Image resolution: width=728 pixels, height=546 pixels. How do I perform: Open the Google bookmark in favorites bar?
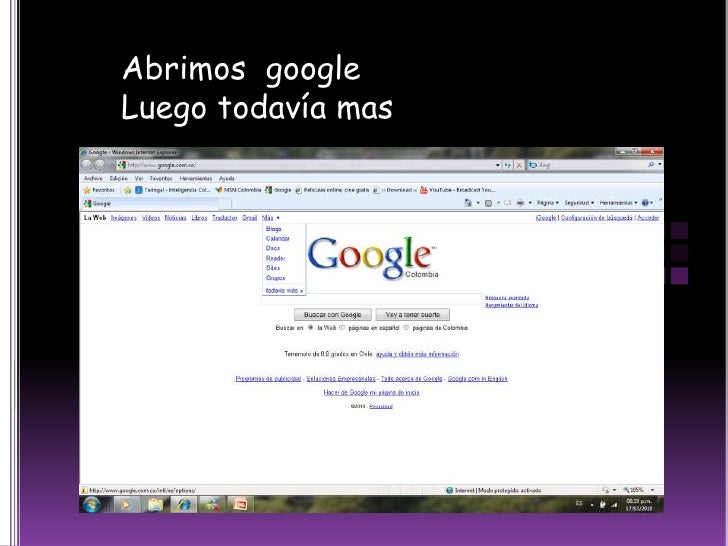pyautogui.click(x=278, y=190)
